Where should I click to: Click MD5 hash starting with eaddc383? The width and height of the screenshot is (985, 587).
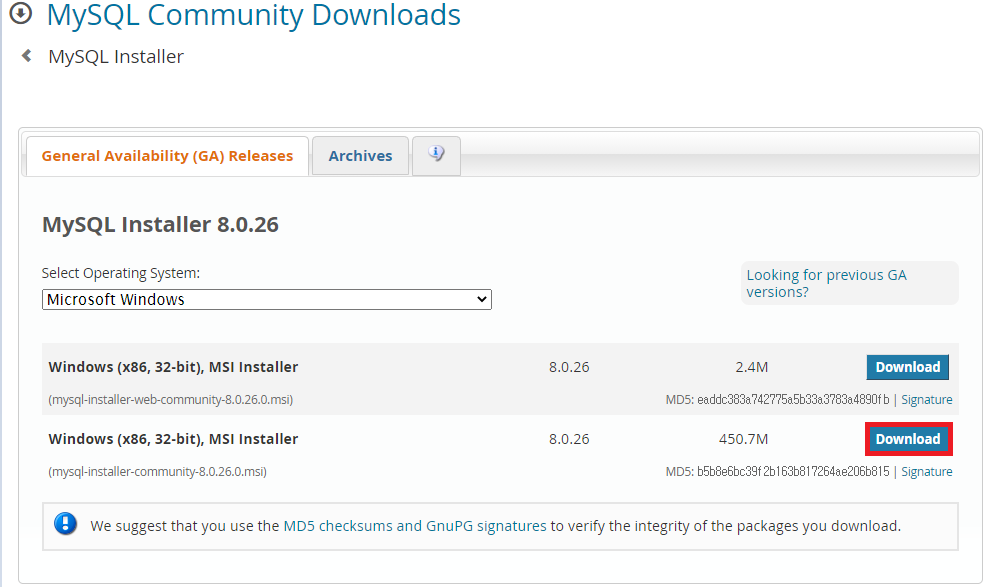(x=793, y=400)
